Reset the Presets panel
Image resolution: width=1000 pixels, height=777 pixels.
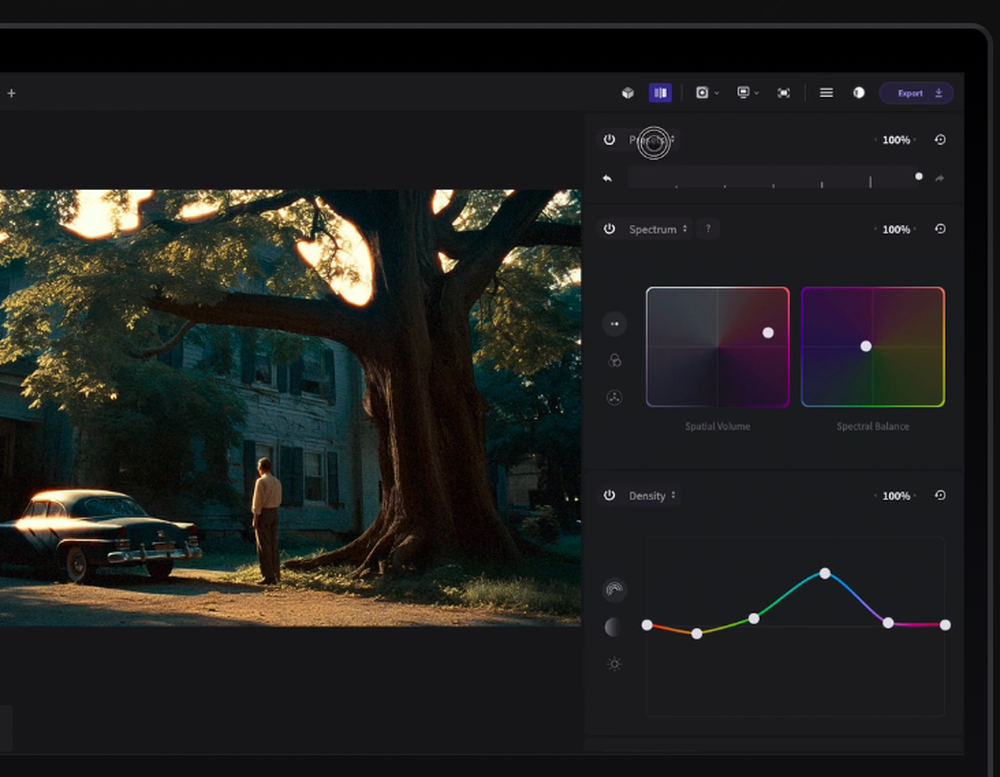pos(940,140)
